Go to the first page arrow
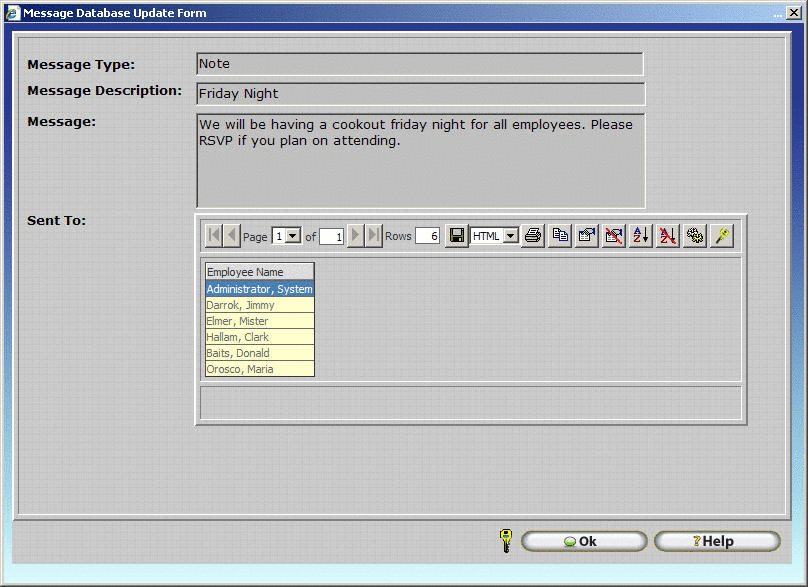Image resolution: width=808 pixels, height=587 pixels. point(214,236)
